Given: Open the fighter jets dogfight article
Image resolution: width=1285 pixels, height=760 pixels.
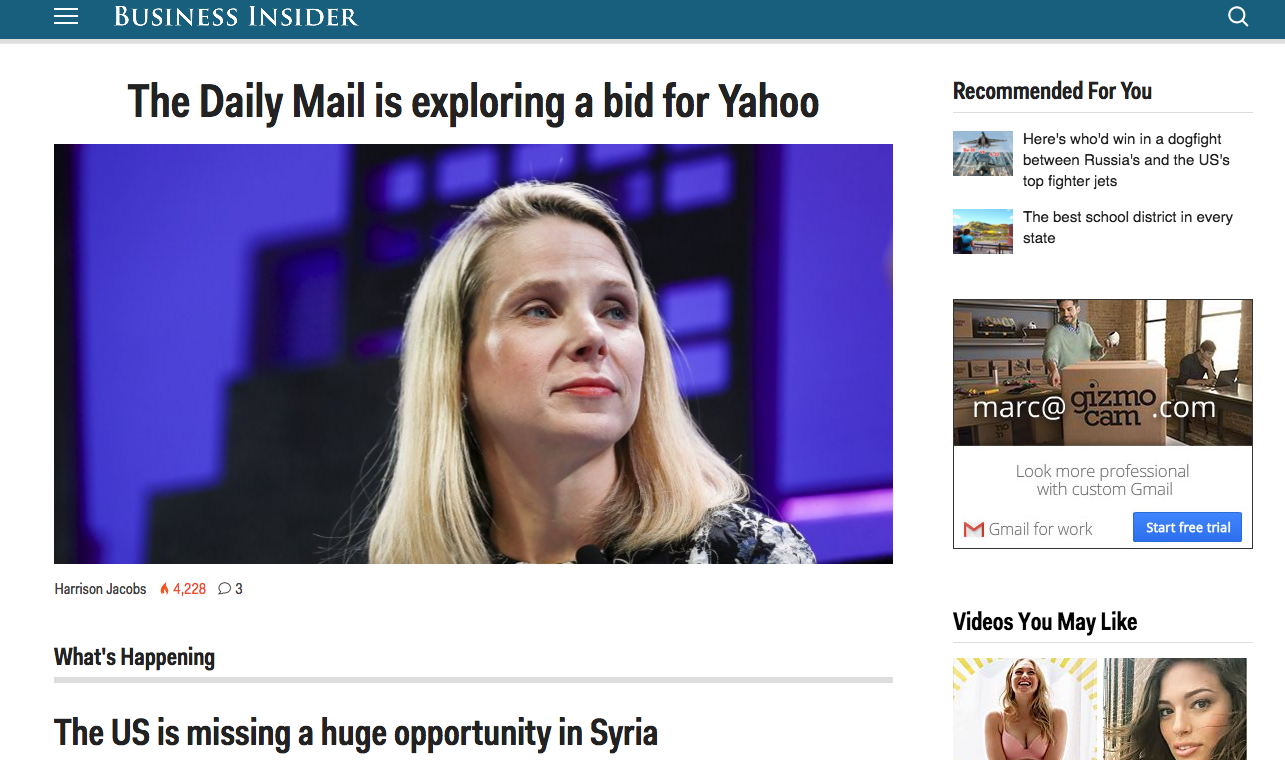Looking at the screenshot, I should (1126, 160).
